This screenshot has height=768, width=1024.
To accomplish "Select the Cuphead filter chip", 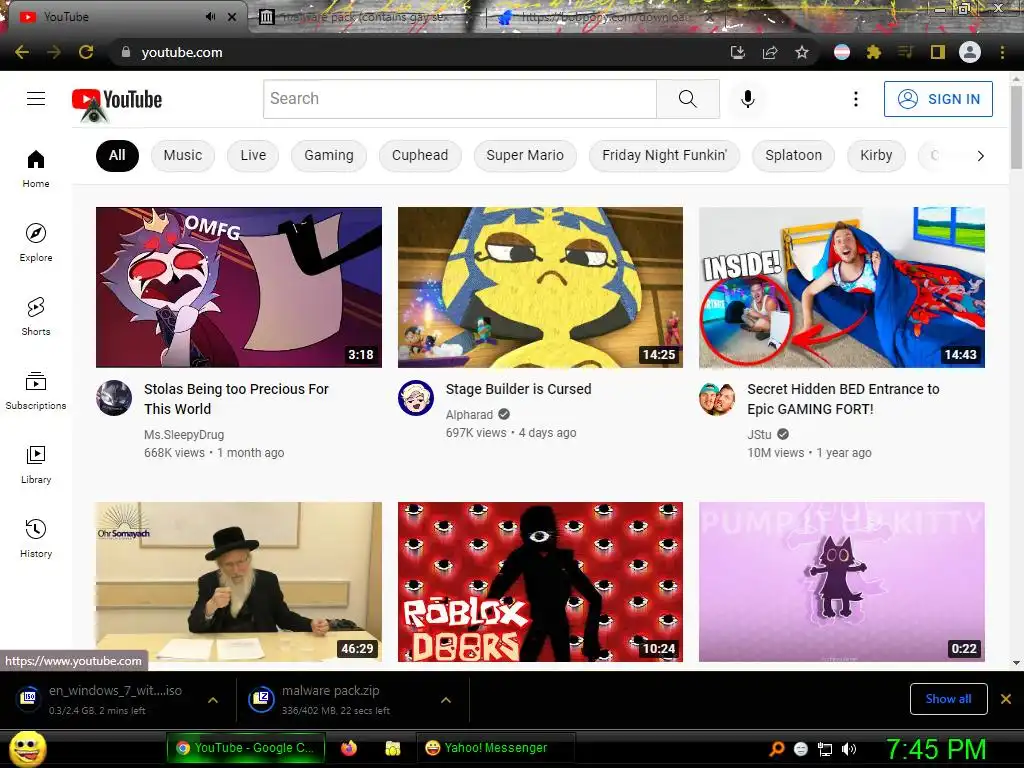I will pos(420,155).
